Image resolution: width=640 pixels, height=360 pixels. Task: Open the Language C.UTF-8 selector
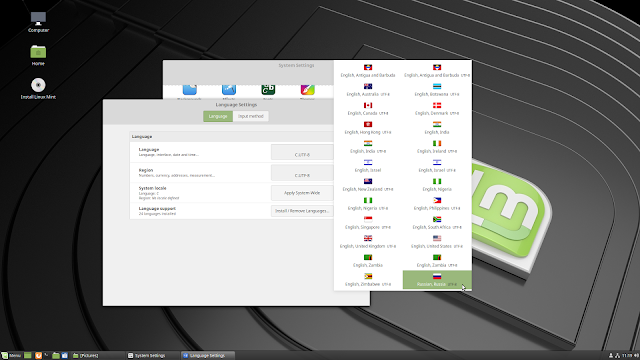click(x=302, y=152)
